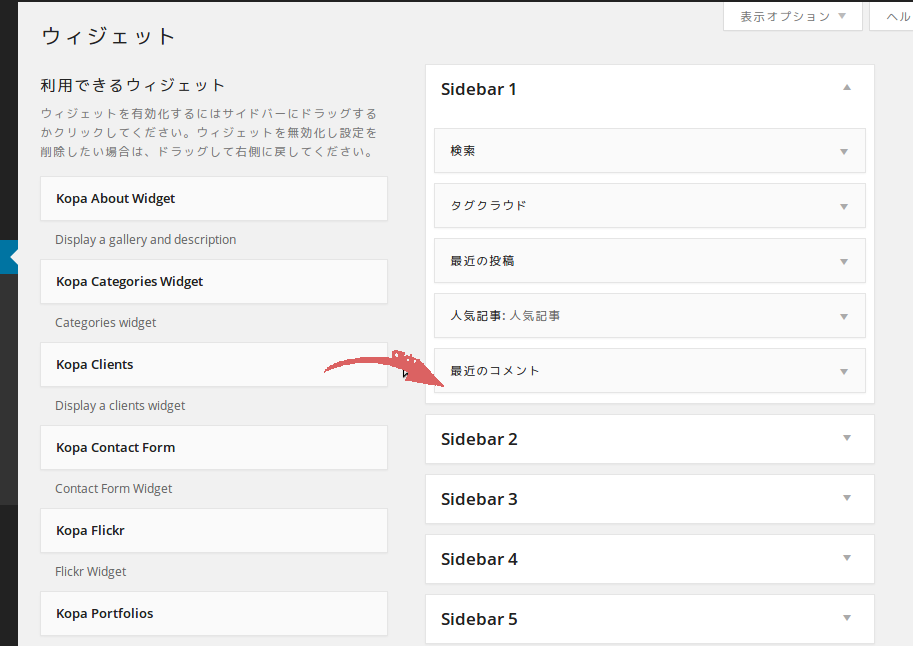Collapse the Sidebar 1 panel arrow

pyautogui.click(x=846, y=89)
